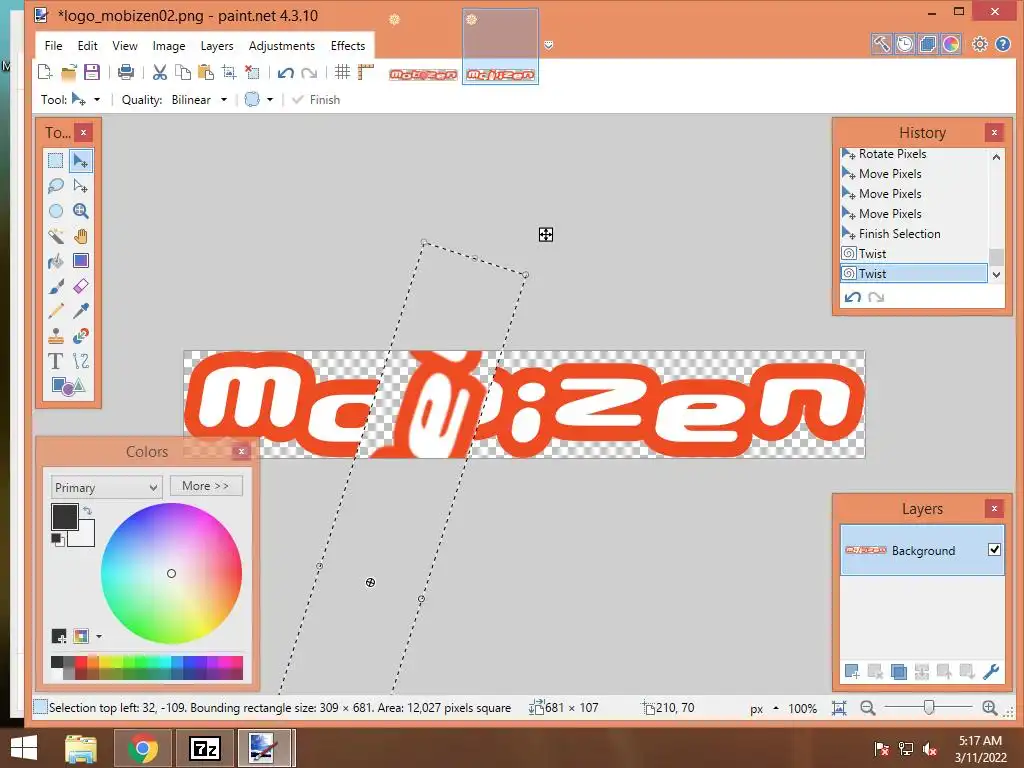Image resolution: width=1024 pixels, height=768 pixels.
Task: Select the Move Selected Pixels tool
Action: (81, 161)
